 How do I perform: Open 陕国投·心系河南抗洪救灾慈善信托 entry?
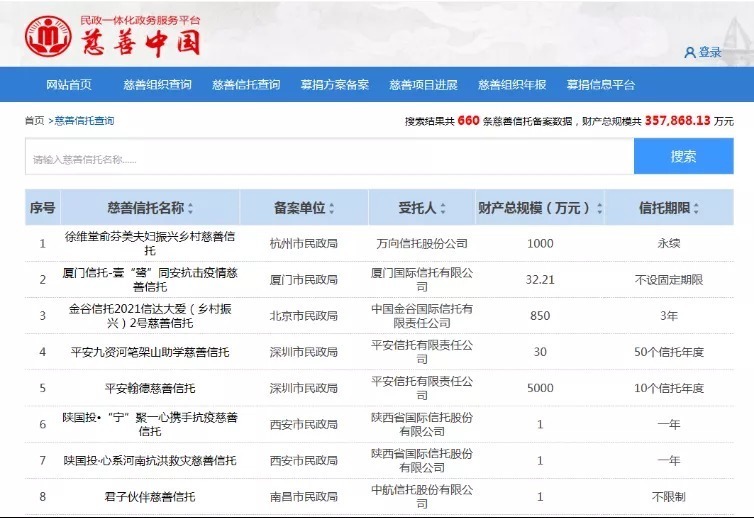[x=150, y=461]
